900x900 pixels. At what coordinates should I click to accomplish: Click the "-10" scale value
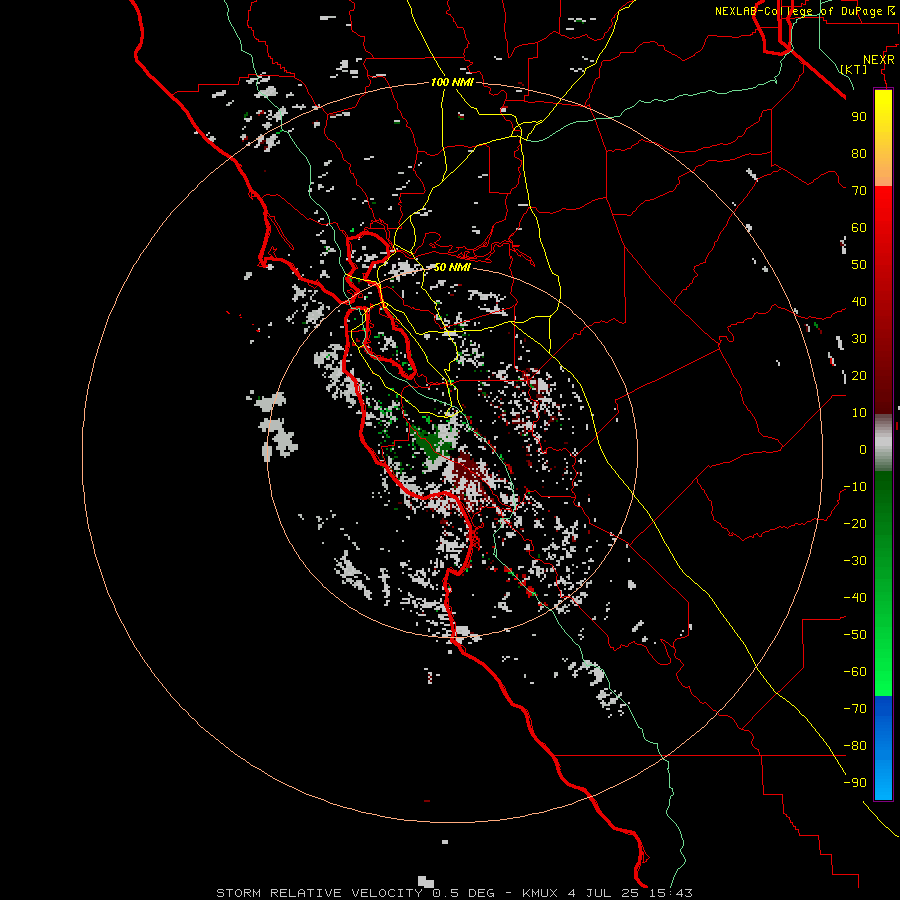855,487
